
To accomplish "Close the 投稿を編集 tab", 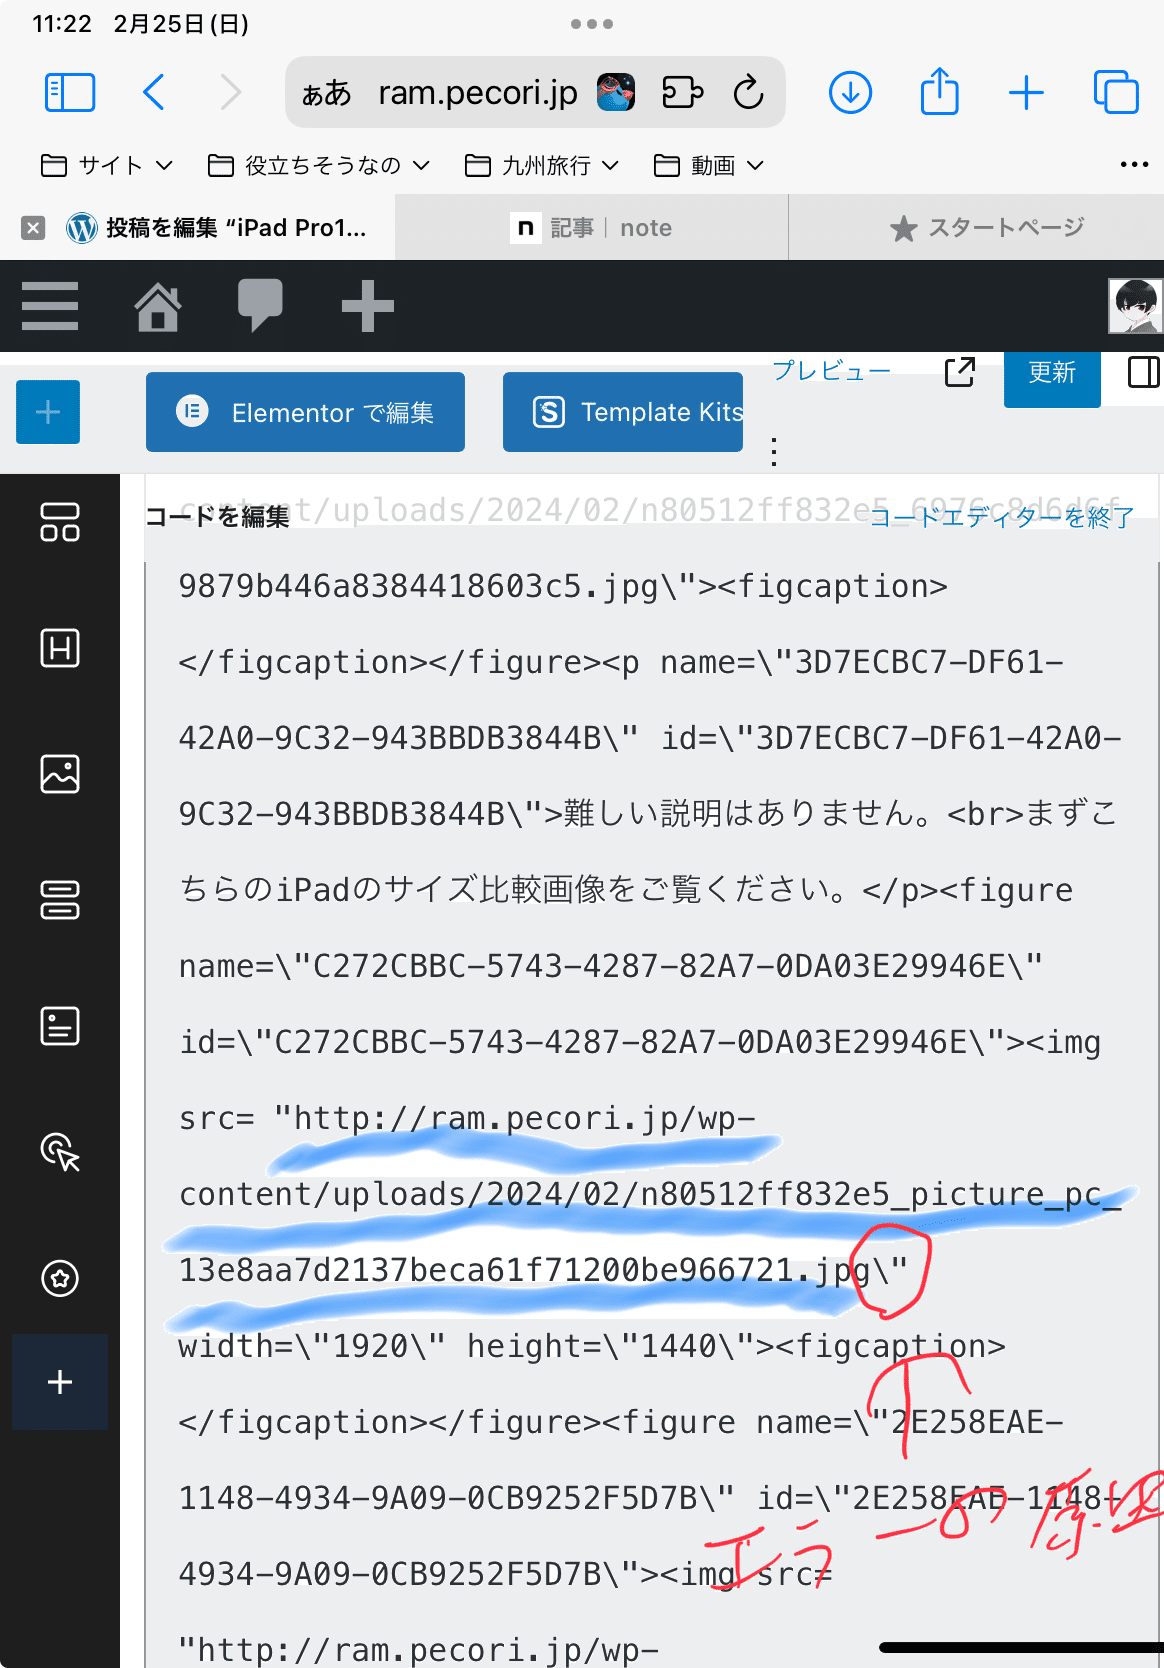I will coord(33,228).
